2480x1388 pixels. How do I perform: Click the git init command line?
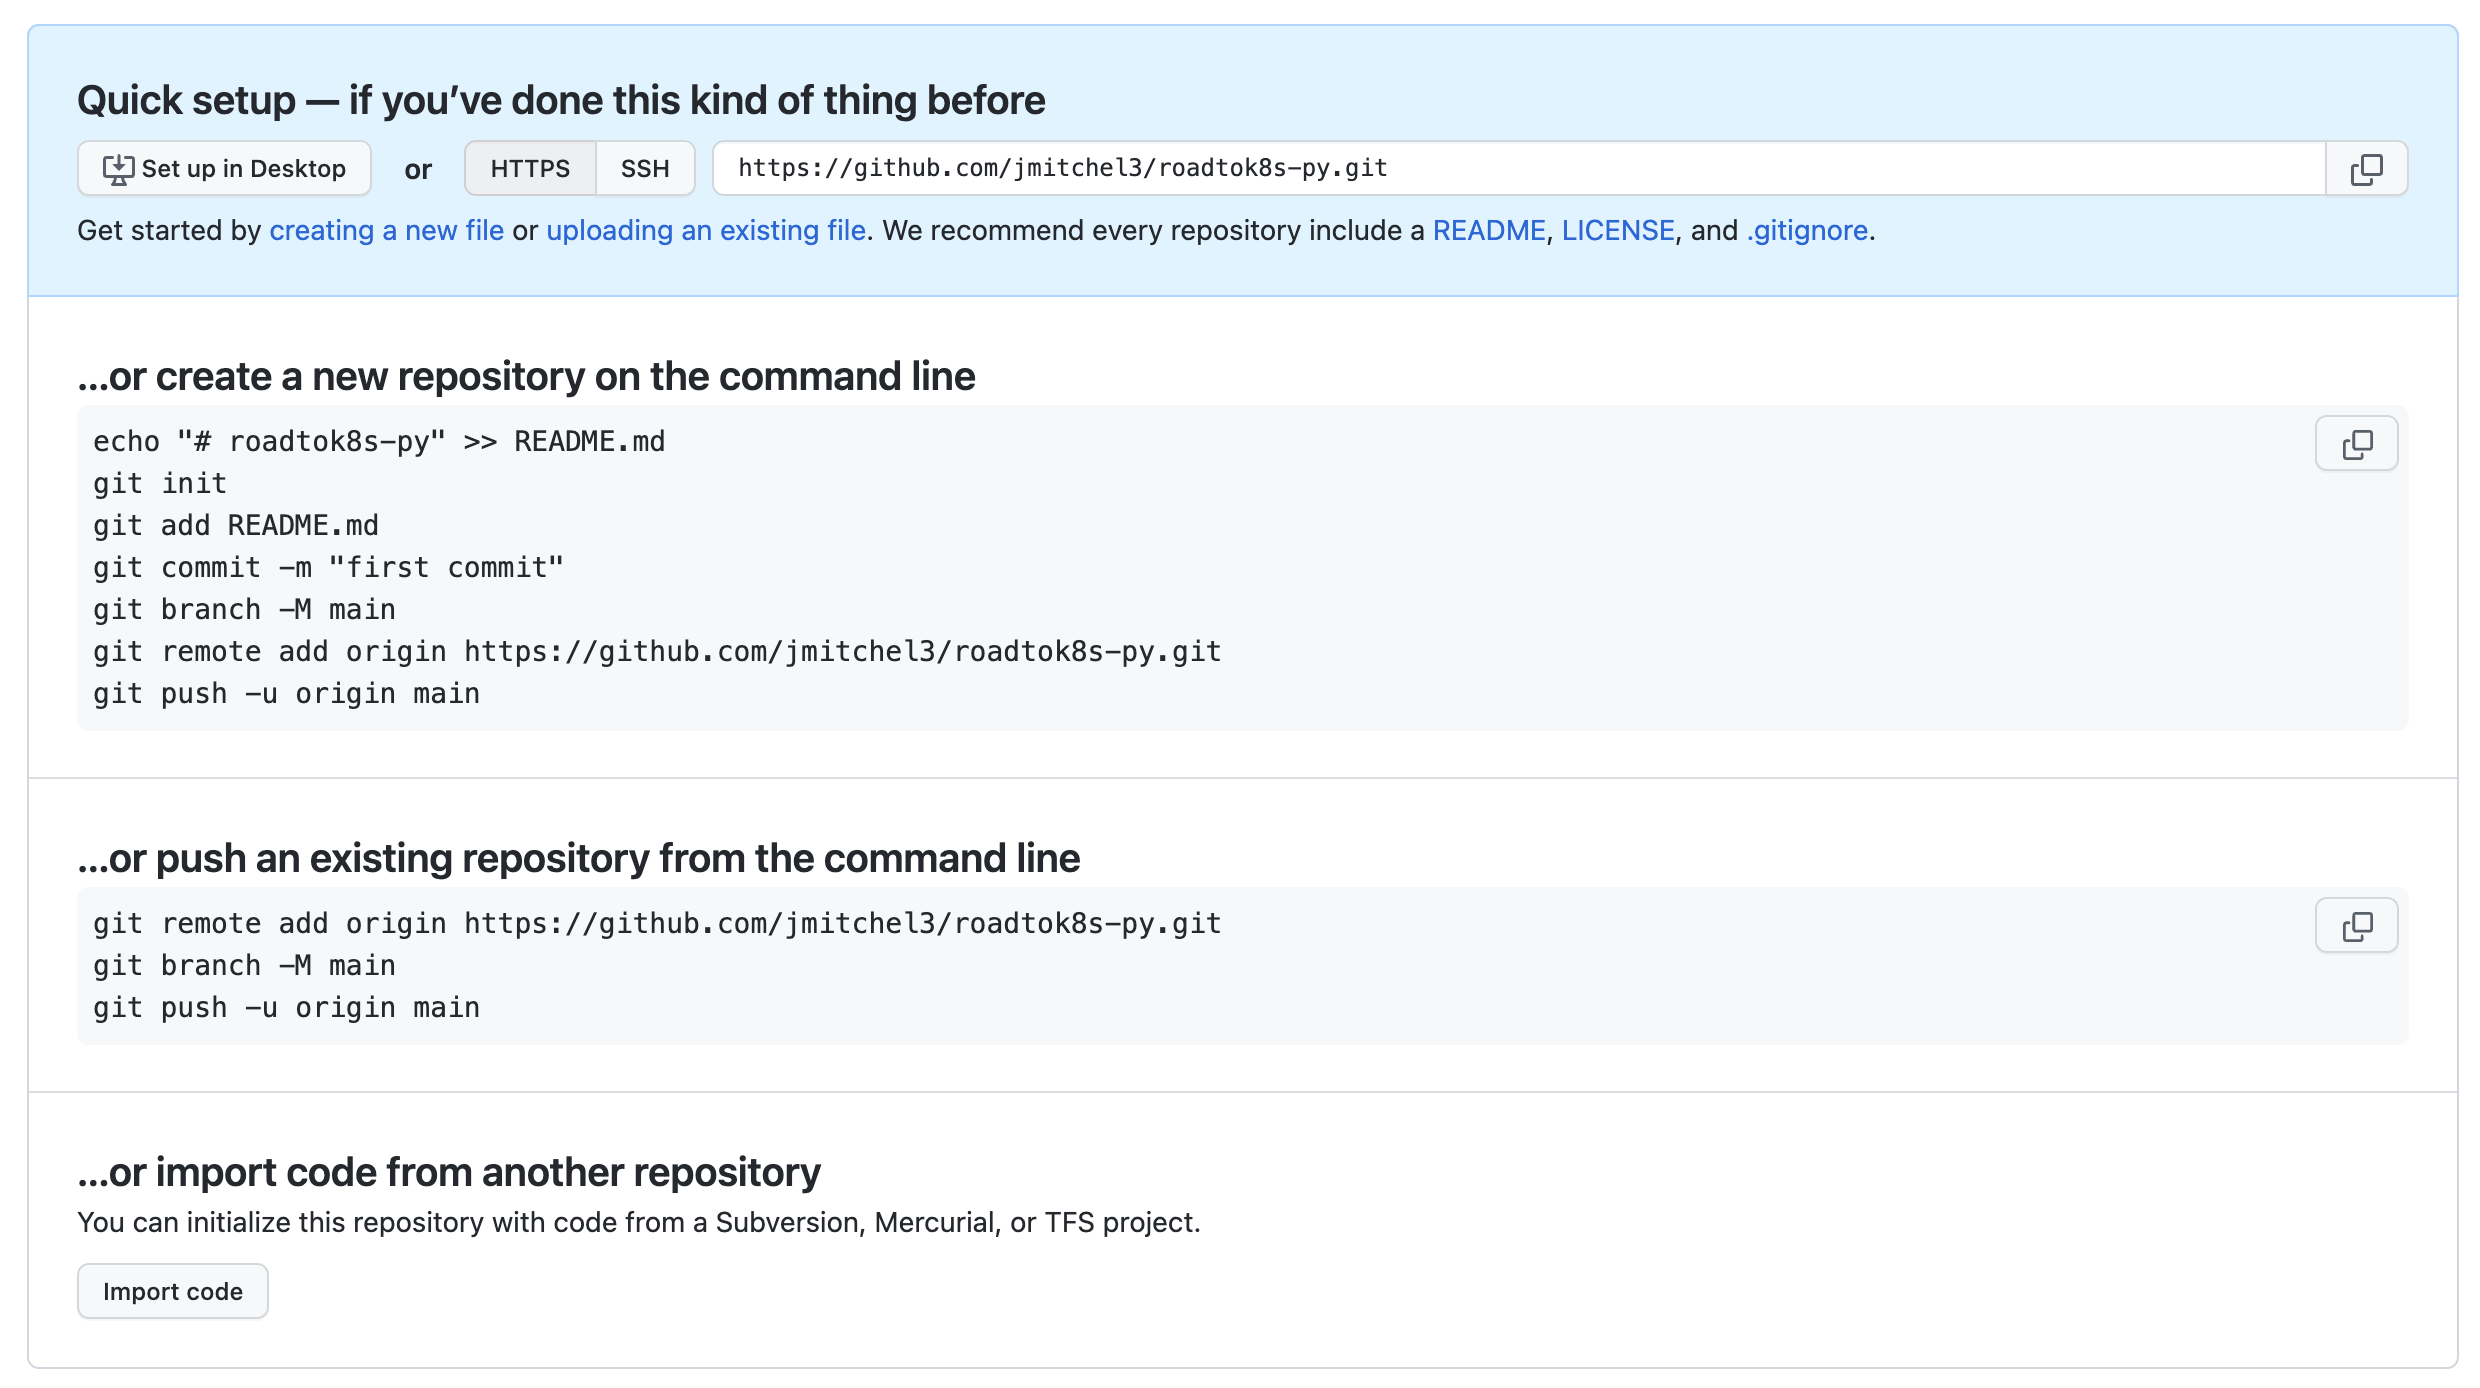[x=160, y=484]
